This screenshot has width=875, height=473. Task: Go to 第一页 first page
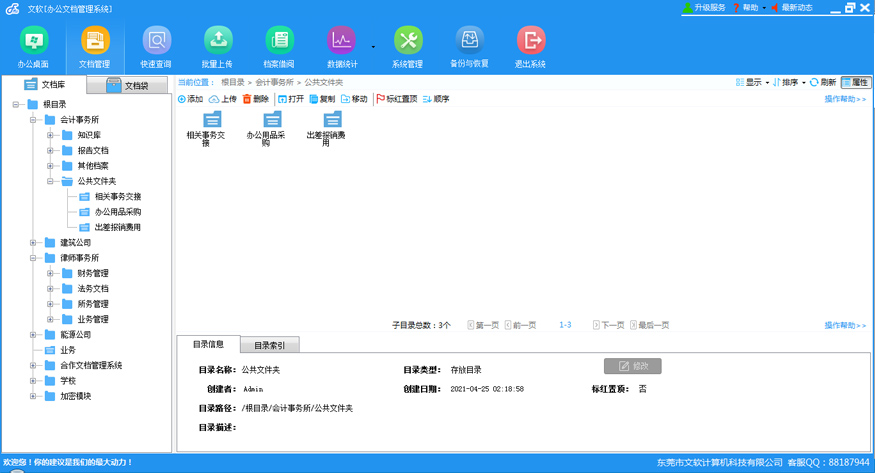tap(483, 325)
